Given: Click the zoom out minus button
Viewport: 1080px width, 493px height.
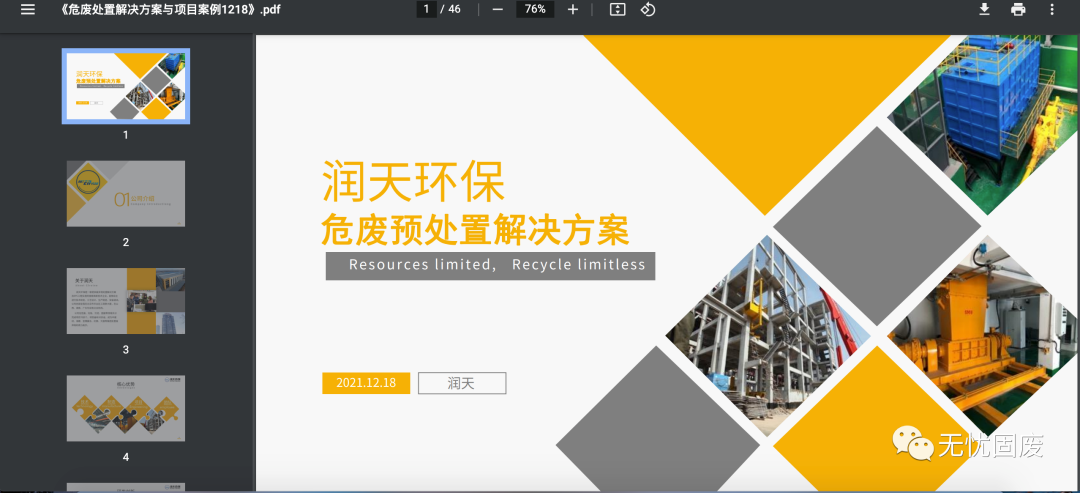Looking at the screenshot, I should tap(498, 10).
